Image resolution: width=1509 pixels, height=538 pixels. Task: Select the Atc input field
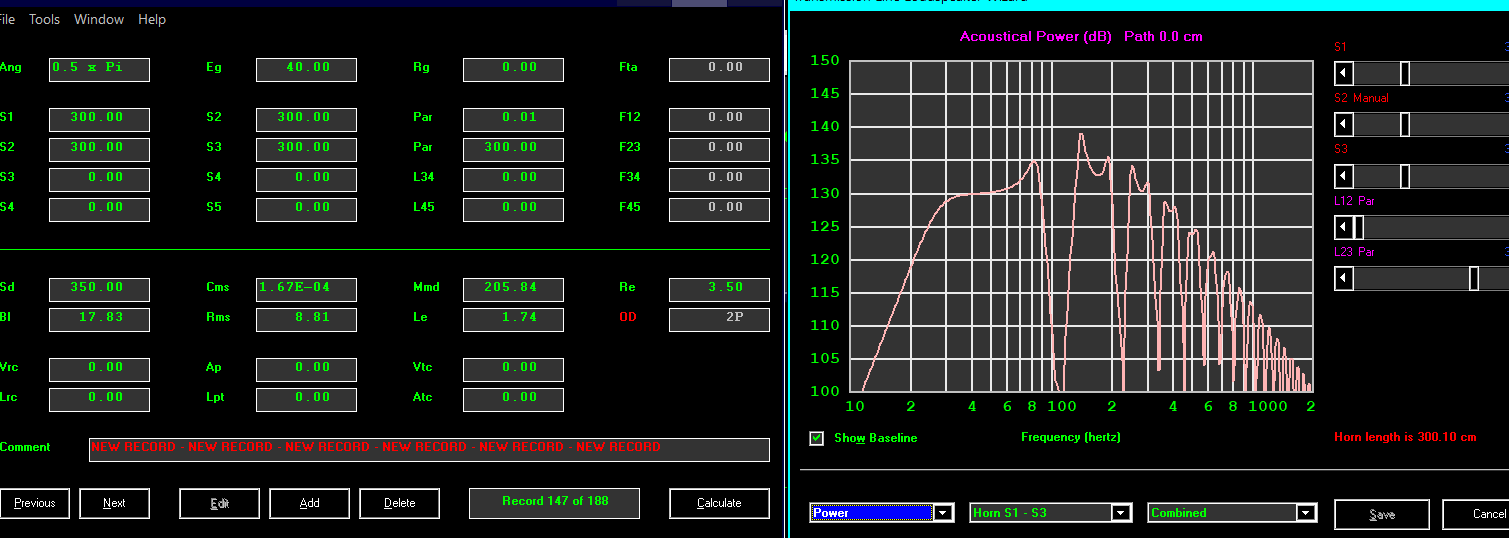(513, 399)
